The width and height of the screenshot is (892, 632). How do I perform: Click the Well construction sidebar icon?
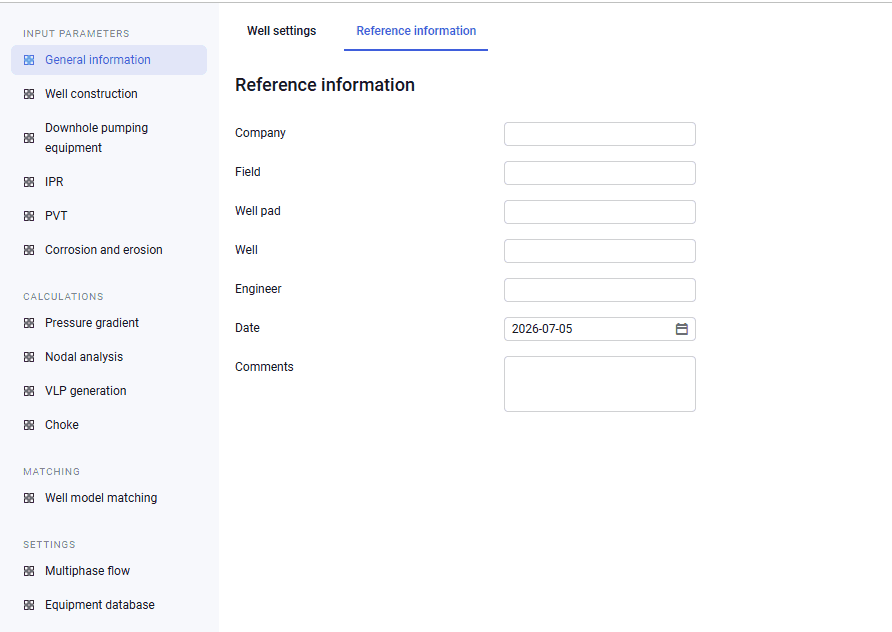point(29,94)
